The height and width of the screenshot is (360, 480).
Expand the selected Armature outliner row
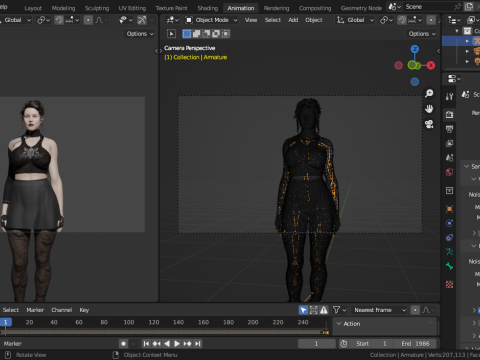pyautogui.click(x=467, y=41)
